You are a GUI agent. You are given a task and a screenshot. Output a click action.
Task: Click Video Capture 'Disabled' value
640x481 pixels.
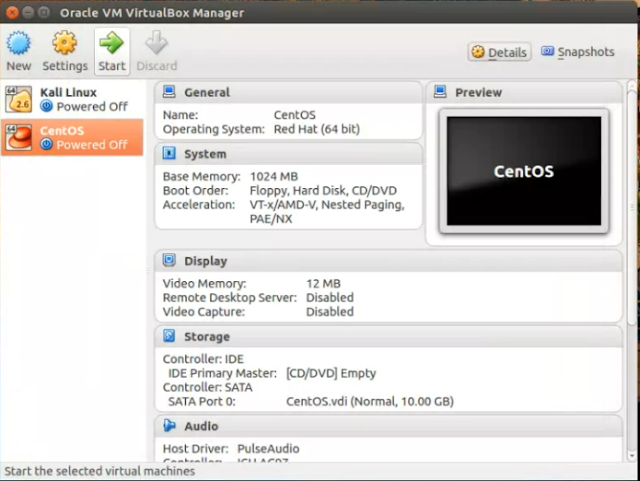330,312
